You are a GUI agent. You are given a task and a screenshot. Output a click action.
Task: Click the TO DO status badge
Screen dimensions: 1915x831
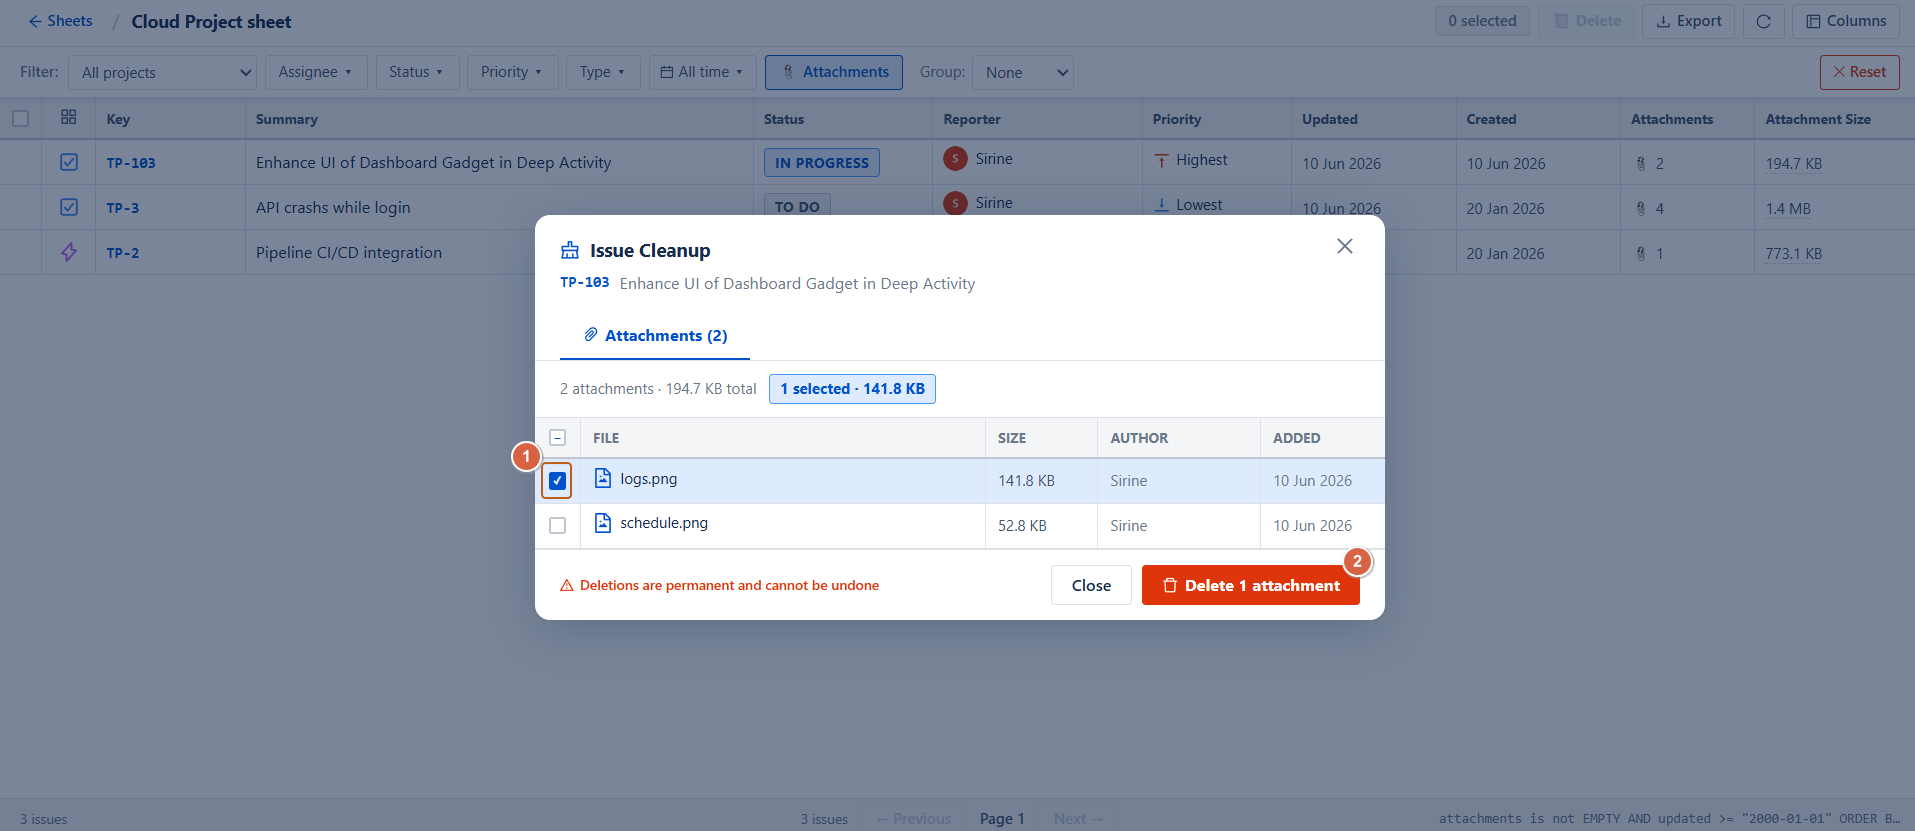pyautogui.click(x=797, y=205)
